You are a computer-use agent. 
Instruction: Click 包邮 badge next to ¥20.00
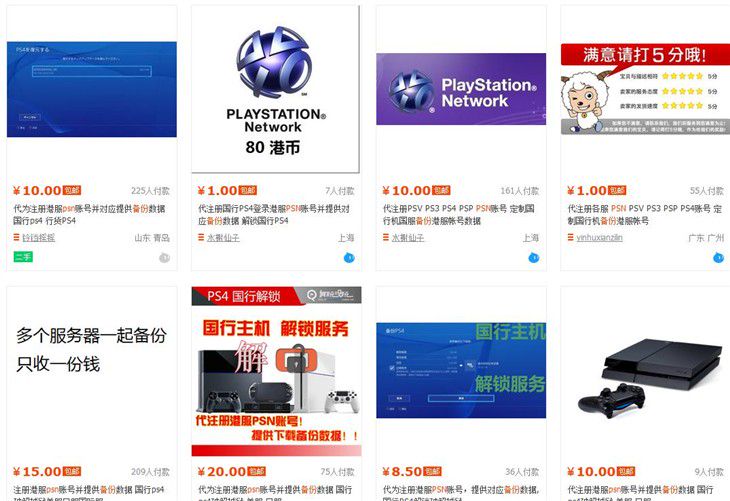click(257, 472)
